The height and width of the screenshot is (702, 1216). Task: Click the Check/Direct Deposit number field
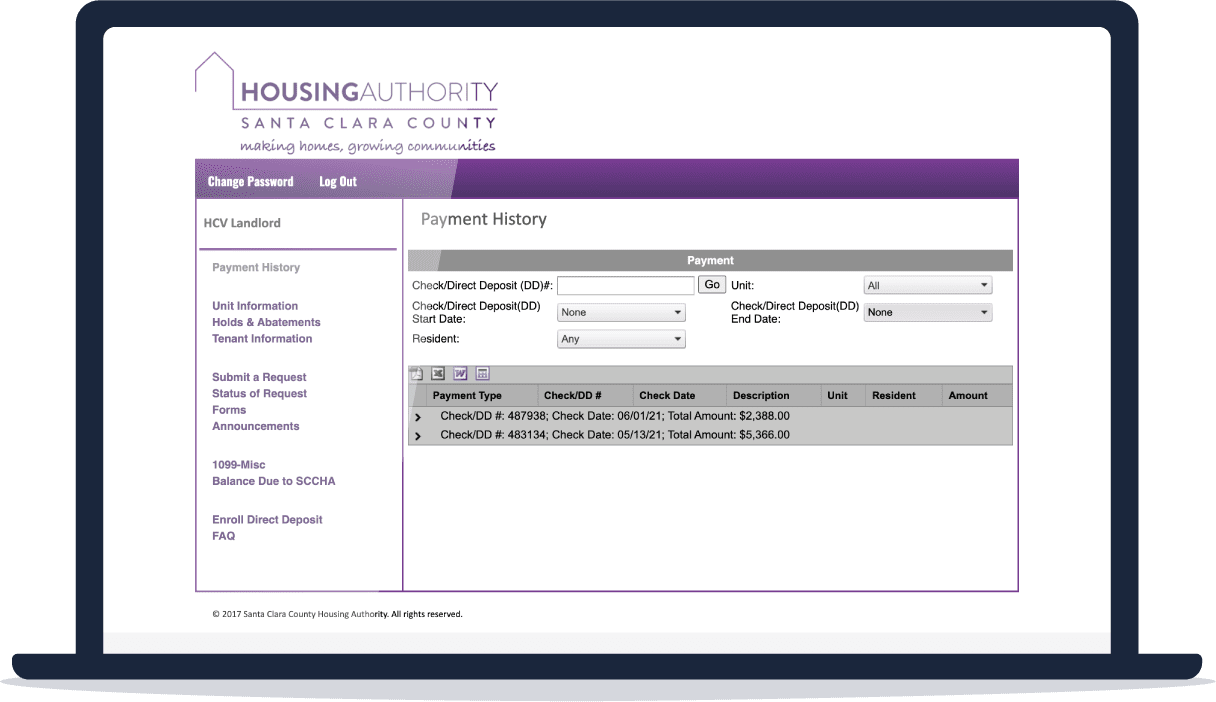click(625, 286)
